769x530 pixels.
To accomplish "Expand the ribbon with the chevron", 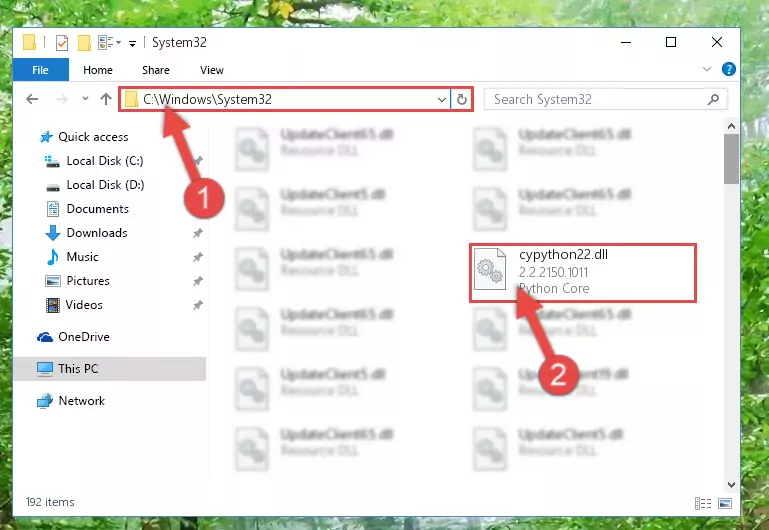I will point(707,69).
